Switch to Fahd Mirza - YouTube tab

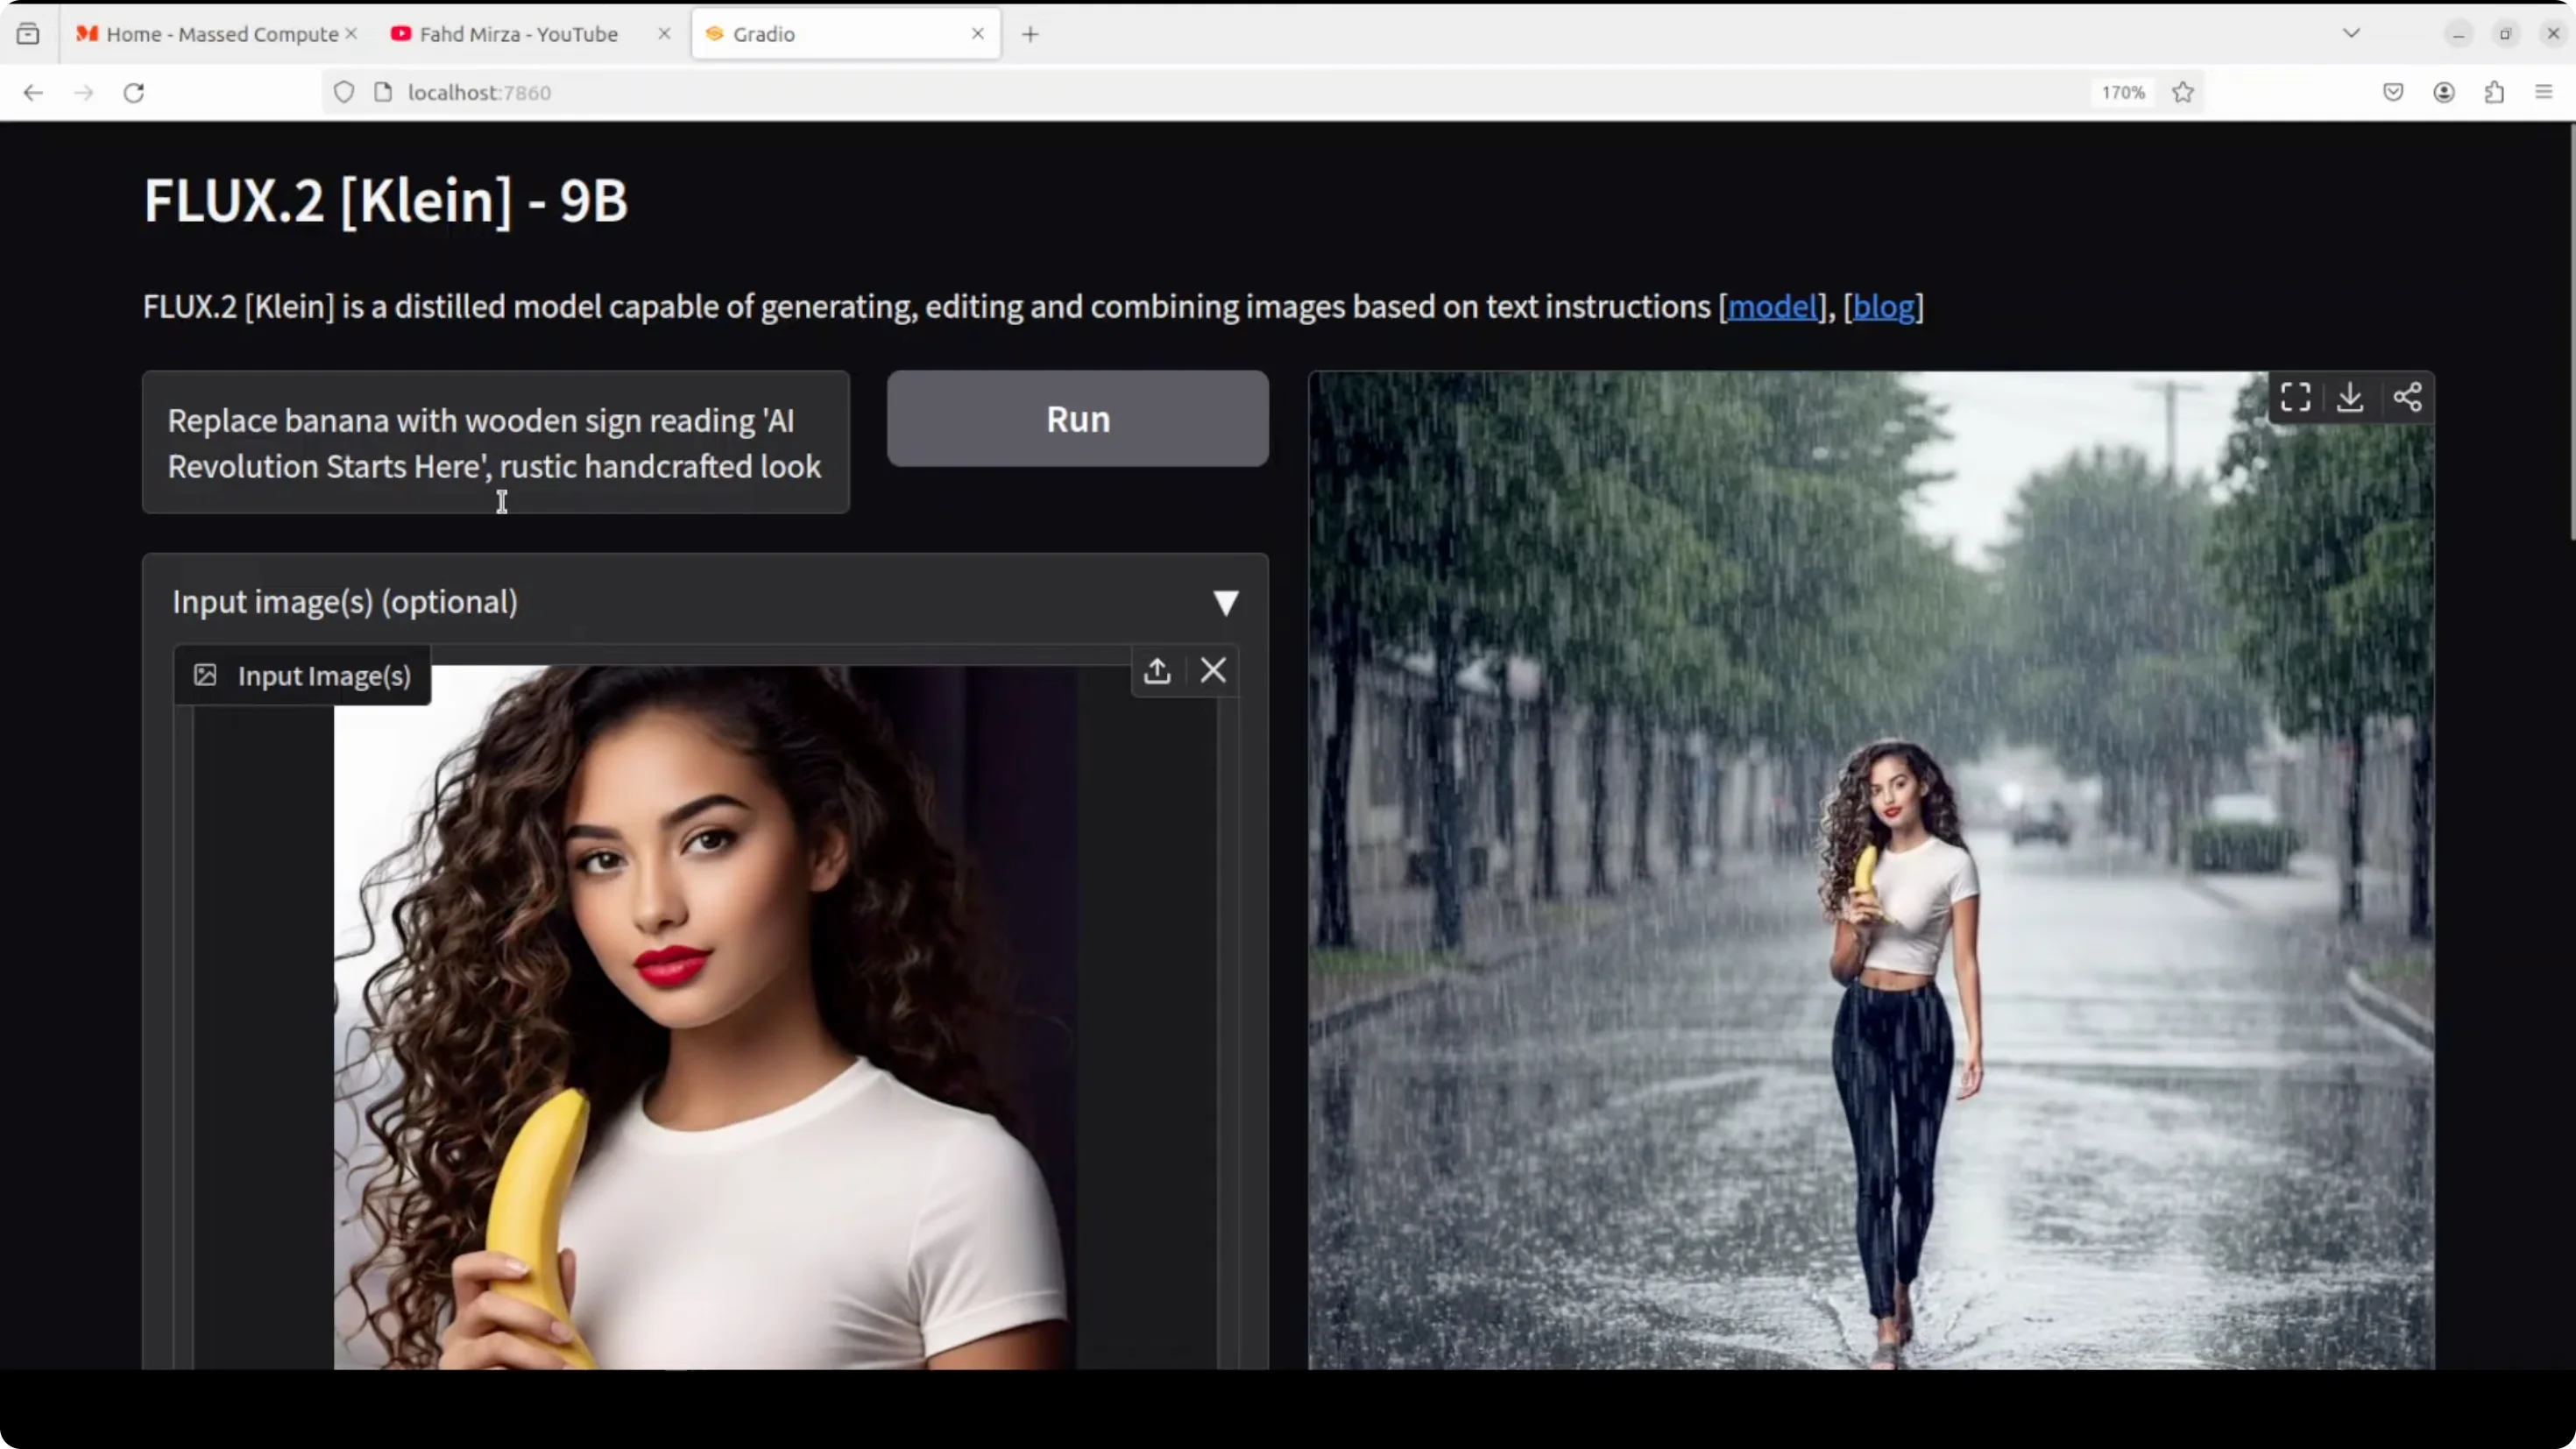click(518, 34)
